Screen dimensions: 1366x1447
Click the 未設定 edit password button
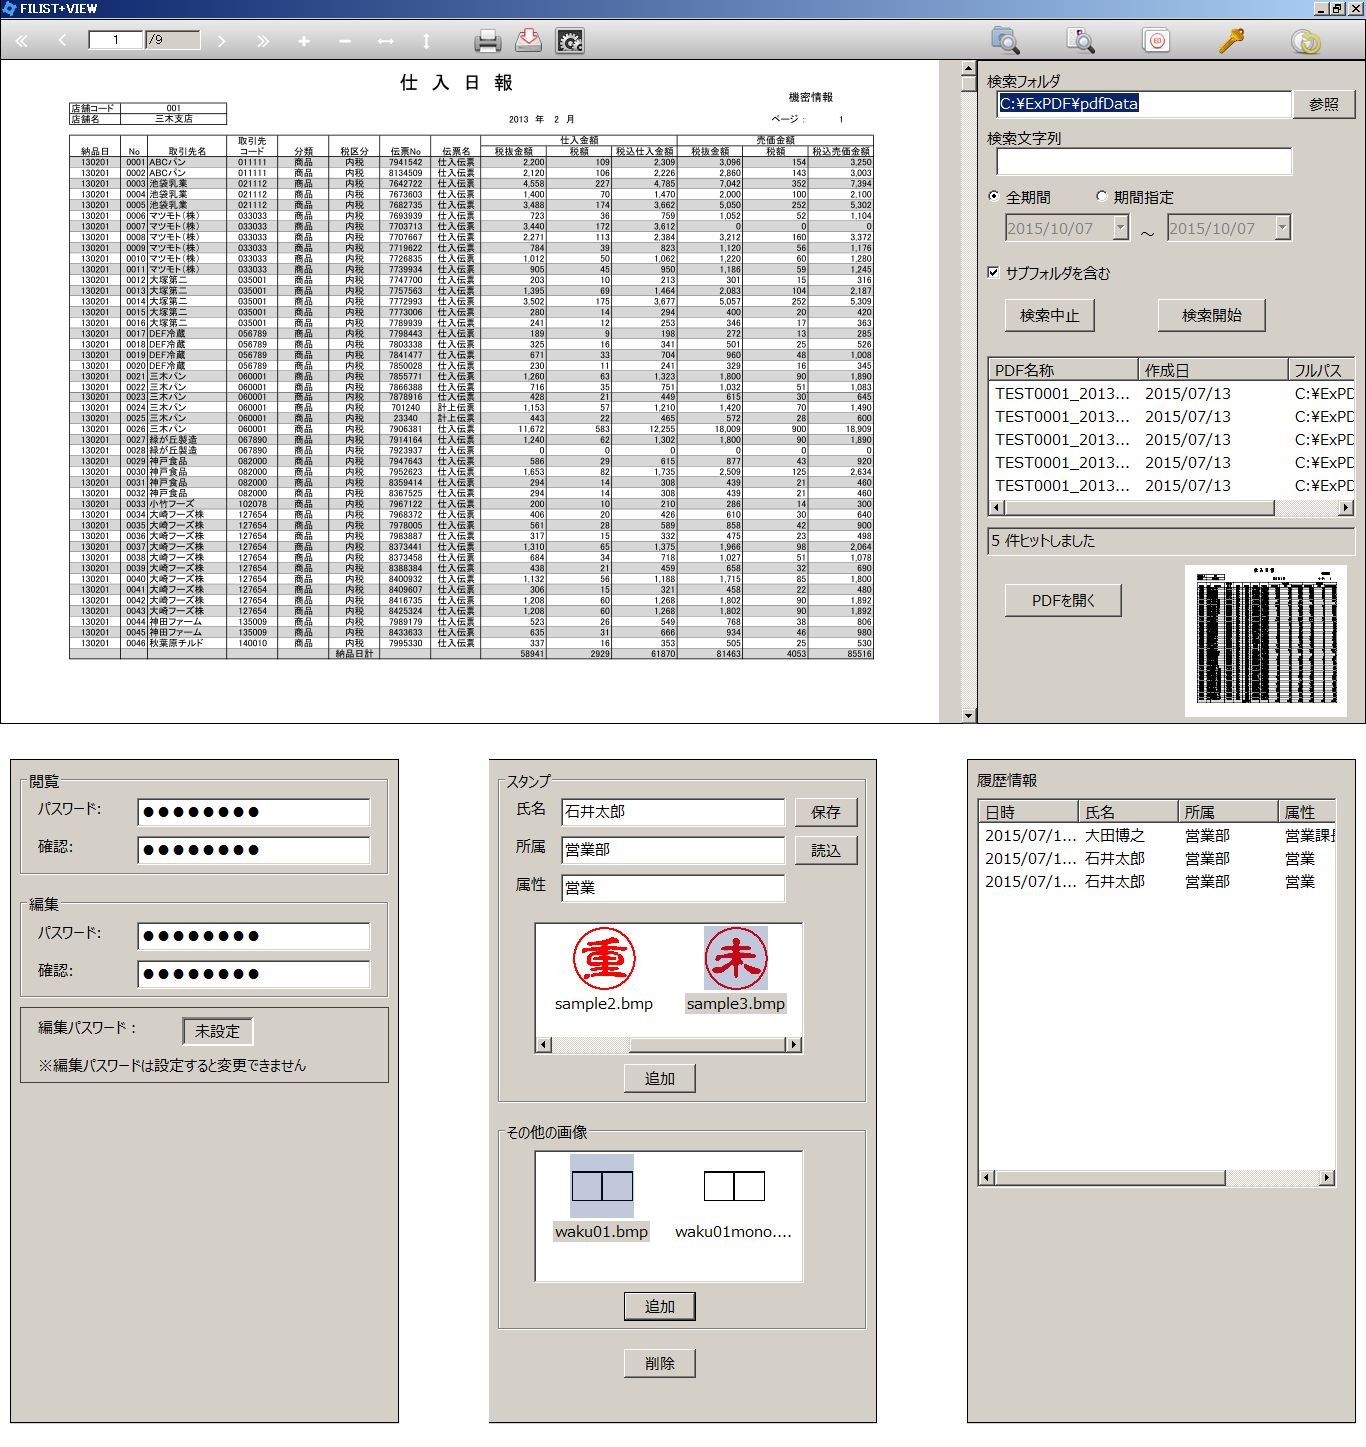pos(218,1031)
